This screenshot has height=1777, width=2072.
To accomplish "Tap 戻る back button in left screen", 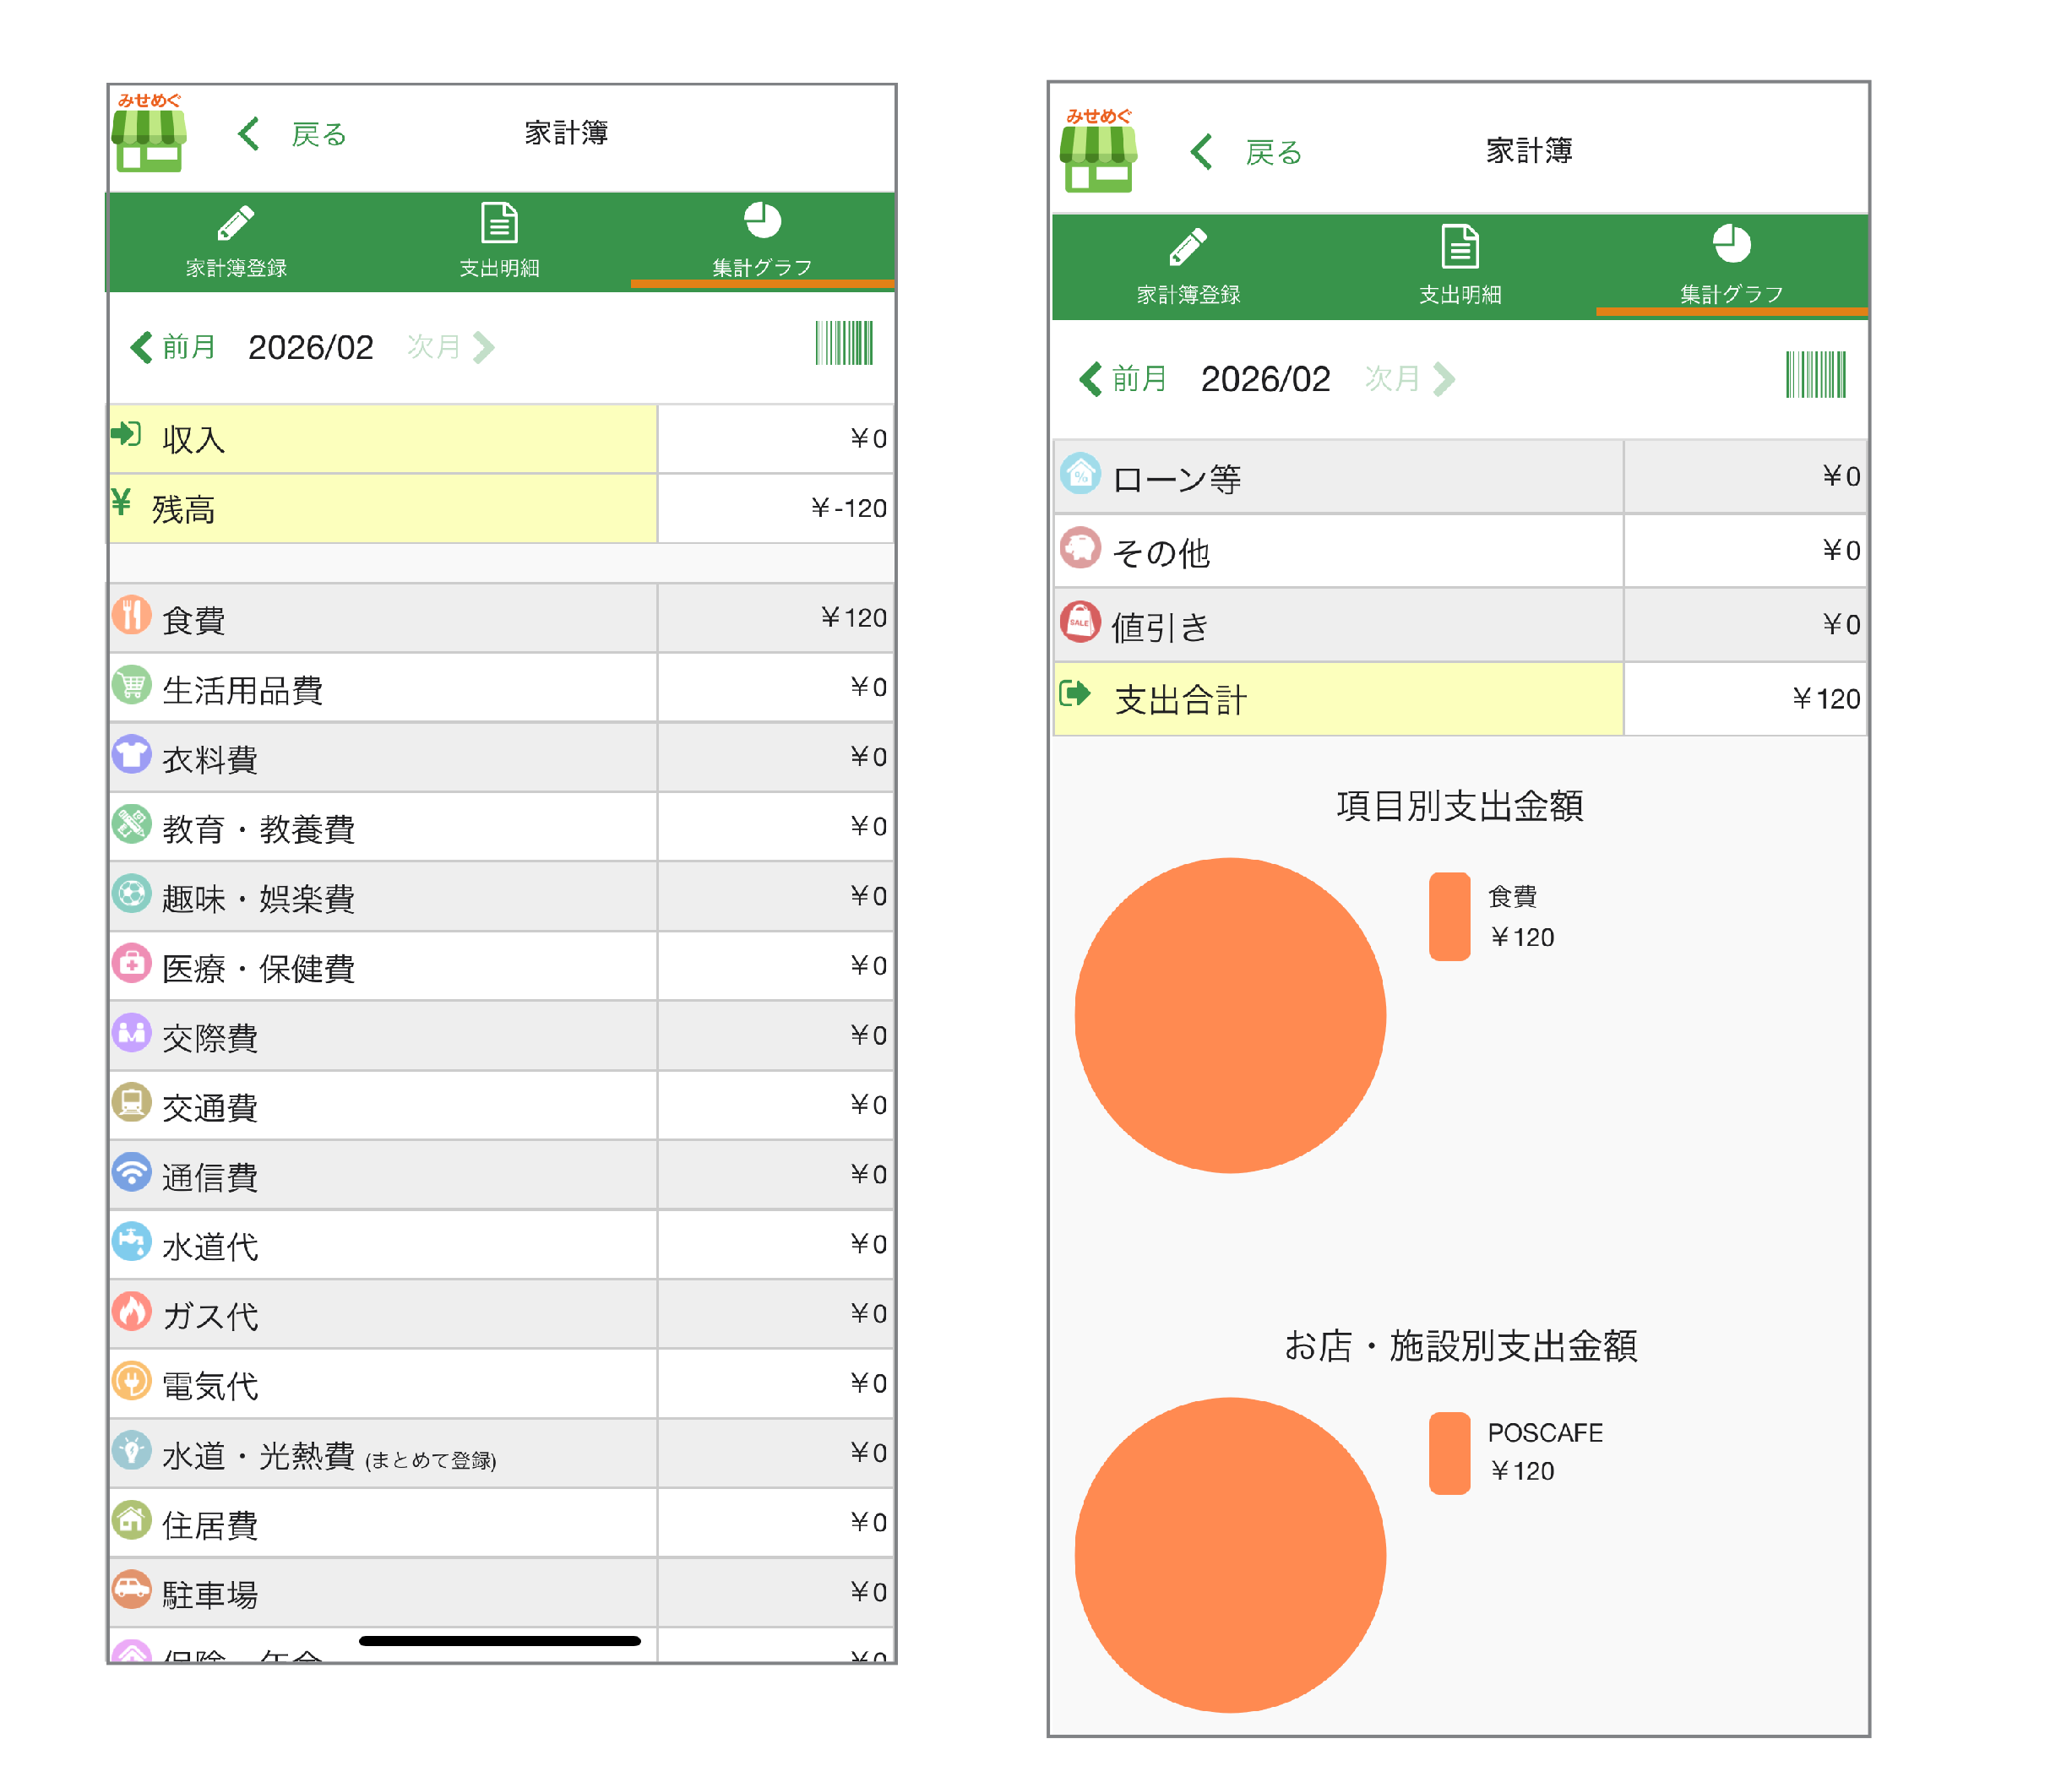I will (292, 134).
